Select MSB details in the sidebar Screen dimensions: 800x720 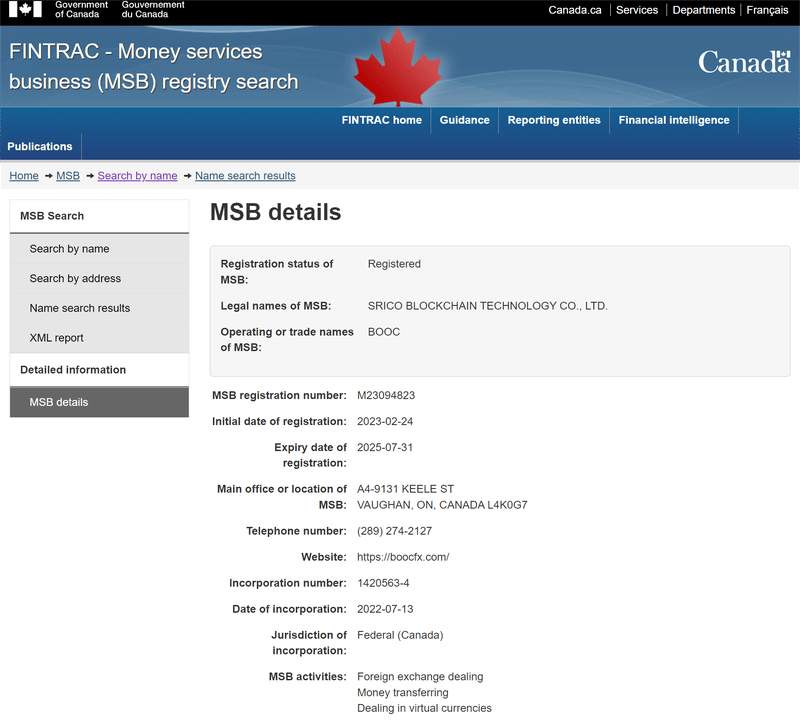[x=99, y=402]
